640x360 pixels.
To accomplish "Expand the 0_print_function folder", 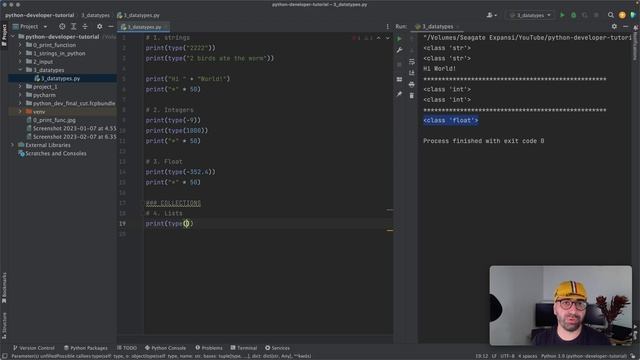I will 20,45.
